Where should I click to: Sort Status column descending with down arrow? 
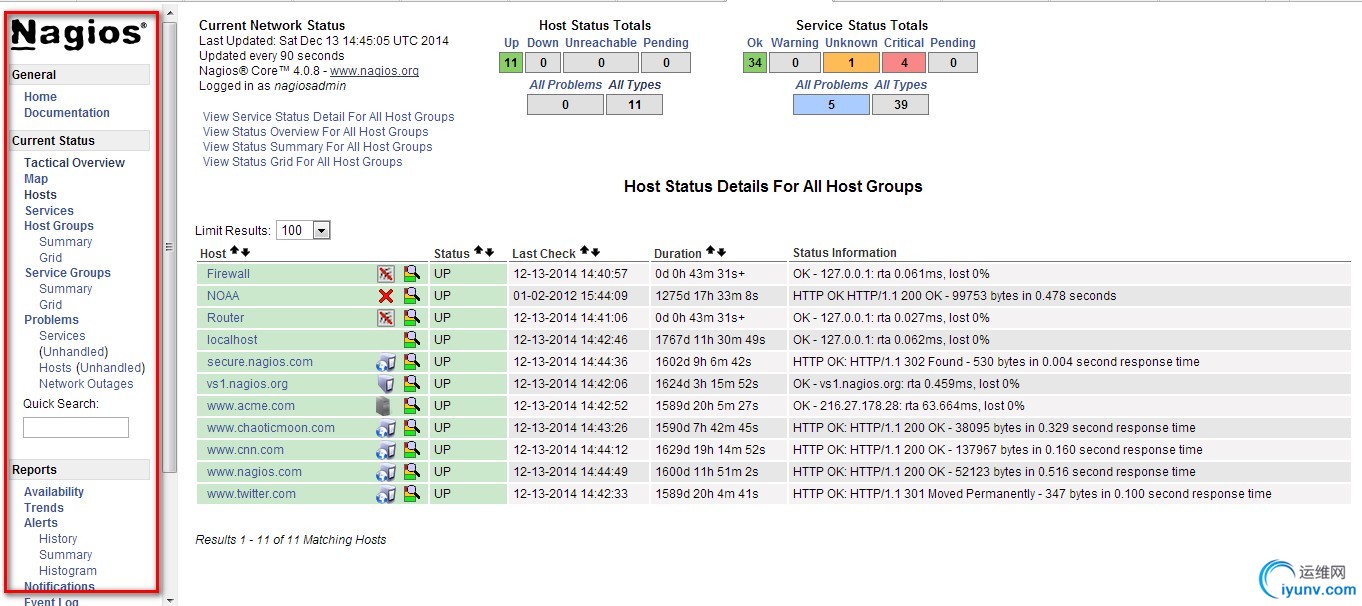pyautogui.click(x=489, y=252)
